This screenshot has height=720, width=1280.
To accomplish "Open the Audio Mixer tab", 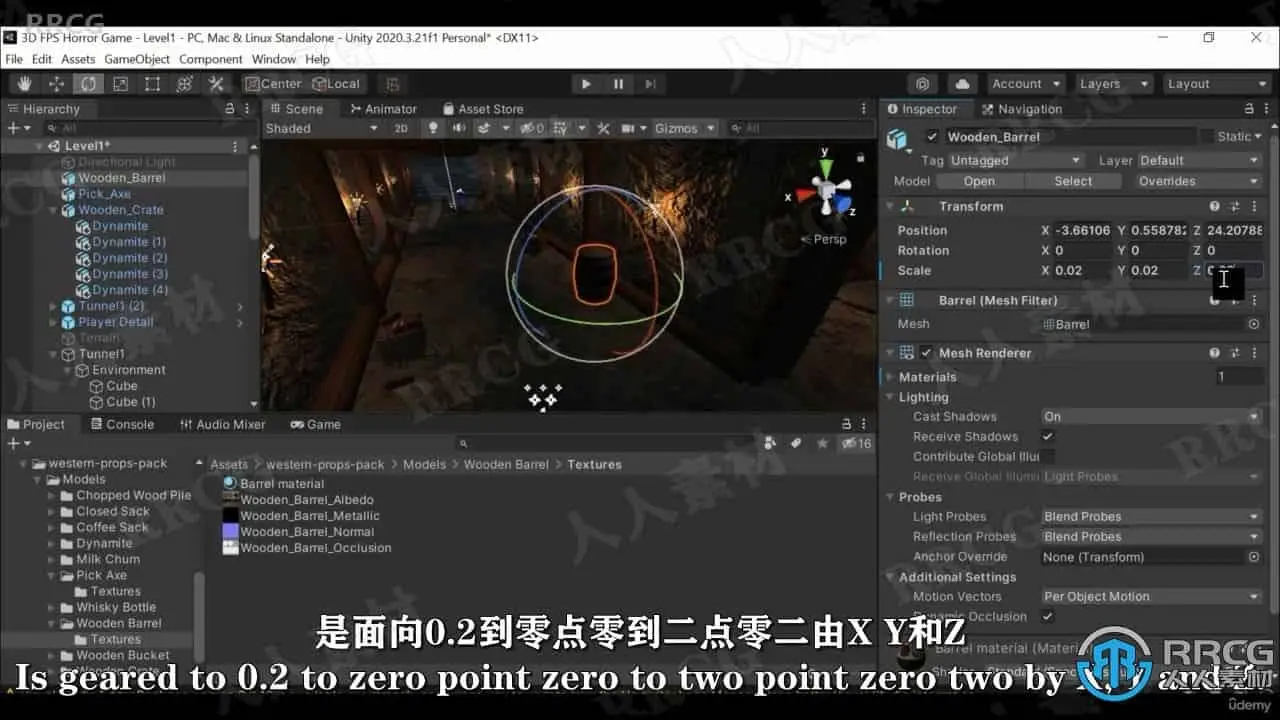I will (222, 424).
